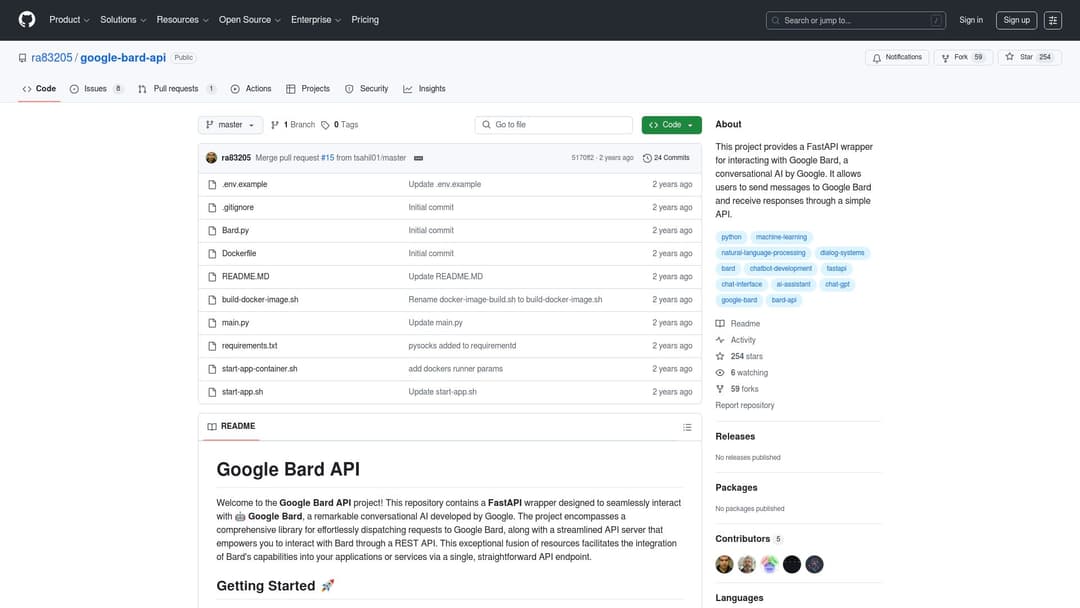The width and height of the screenshot is (1080, 608).
Task: Open the tag icon next to 0 Tags
Action: point(325,125)
